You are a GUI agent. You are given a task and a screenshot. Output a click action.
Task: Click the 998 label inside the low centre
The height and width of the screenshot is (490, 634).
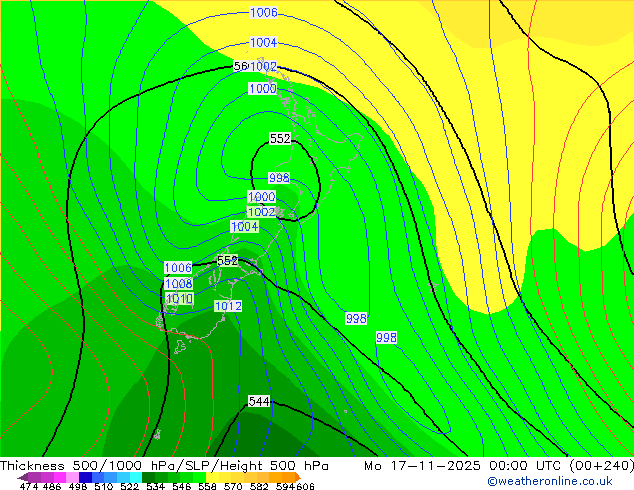(279, 178)
